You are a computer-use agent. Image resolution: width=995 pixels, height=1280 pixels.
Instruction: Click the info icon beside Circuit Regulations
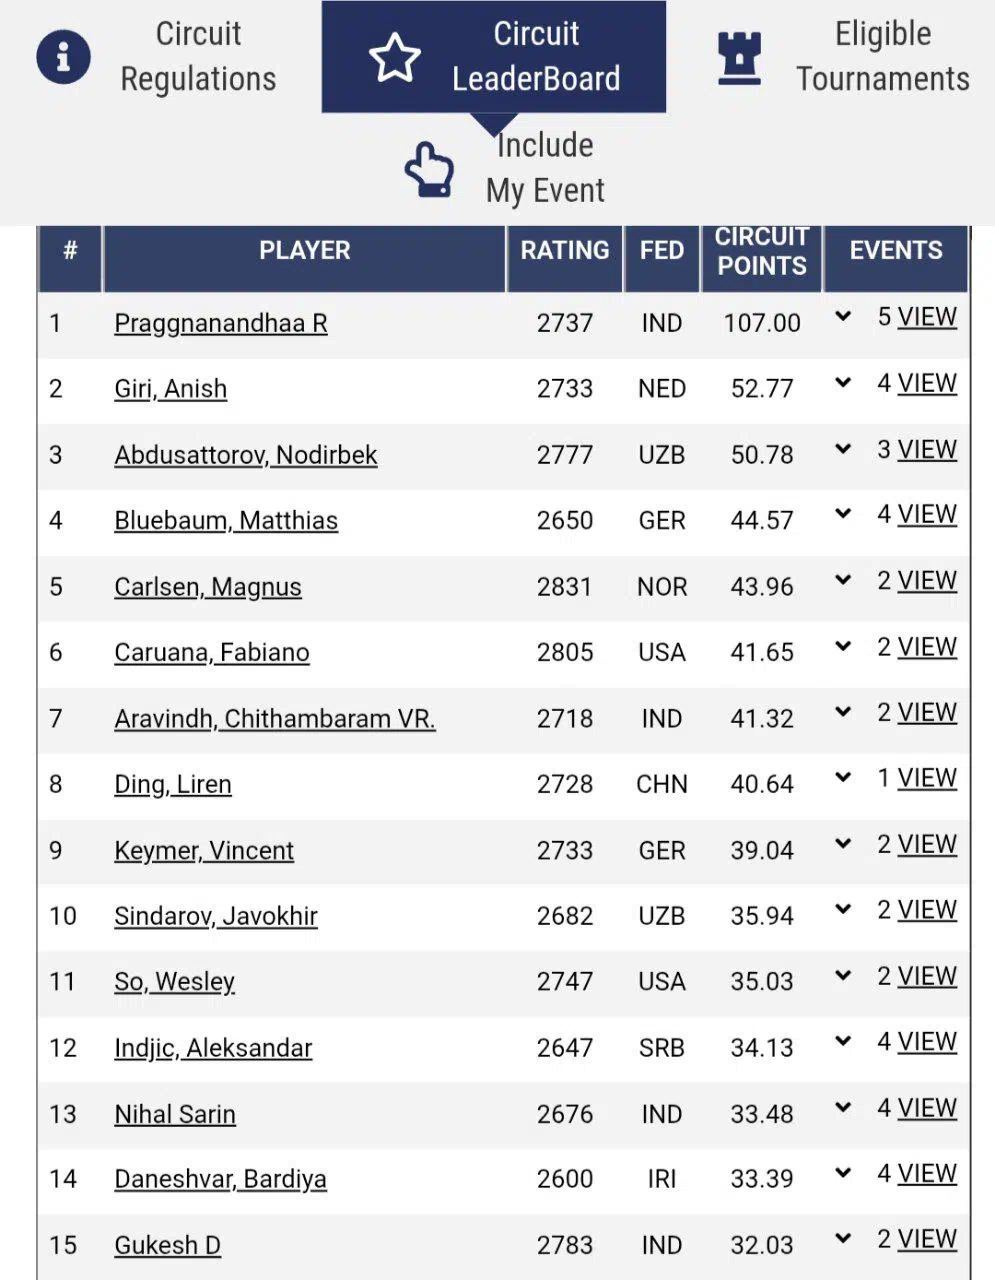coord(63,57)
